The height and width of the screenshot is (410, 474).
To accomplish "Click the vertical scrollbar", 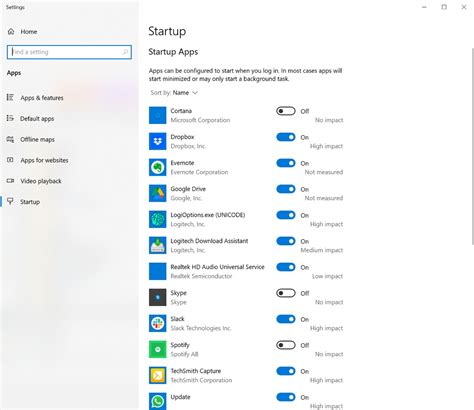I will [472, 147].
